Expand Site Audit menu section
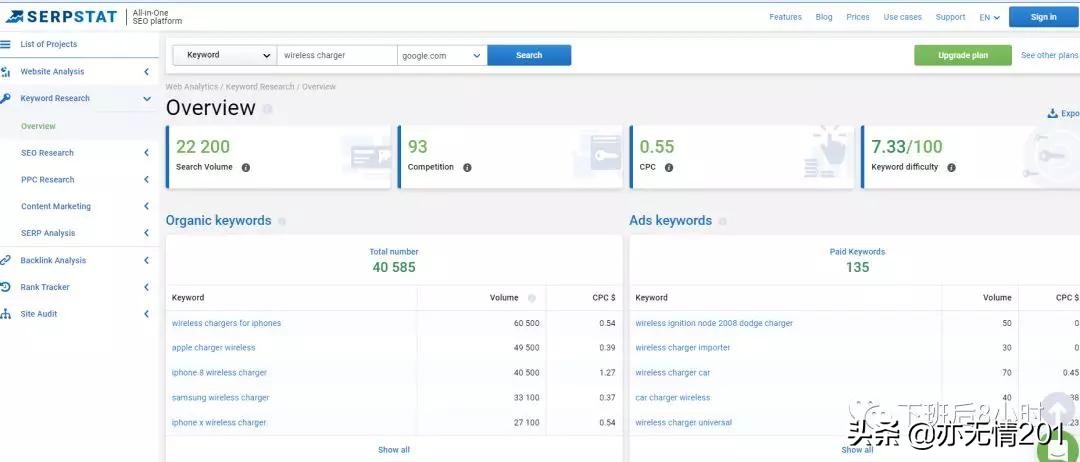This screenshot has width=1080, height=462. pyautogui.click(x=147, y=314)
